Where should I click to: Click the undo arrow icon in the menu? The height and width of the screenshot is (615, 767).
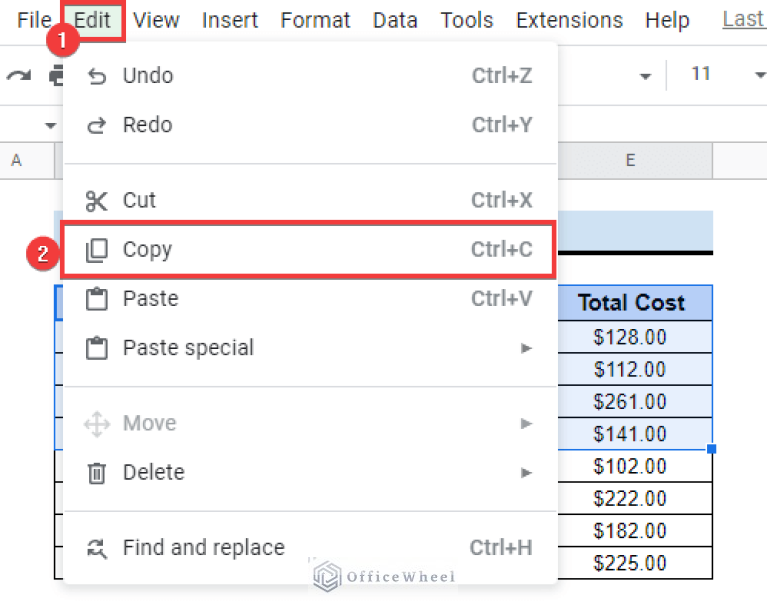(96, 76)
